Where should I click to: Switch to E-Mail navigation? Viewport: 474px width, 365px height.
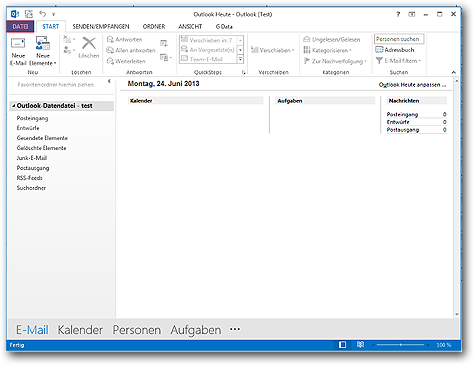[x=32, y=330]
